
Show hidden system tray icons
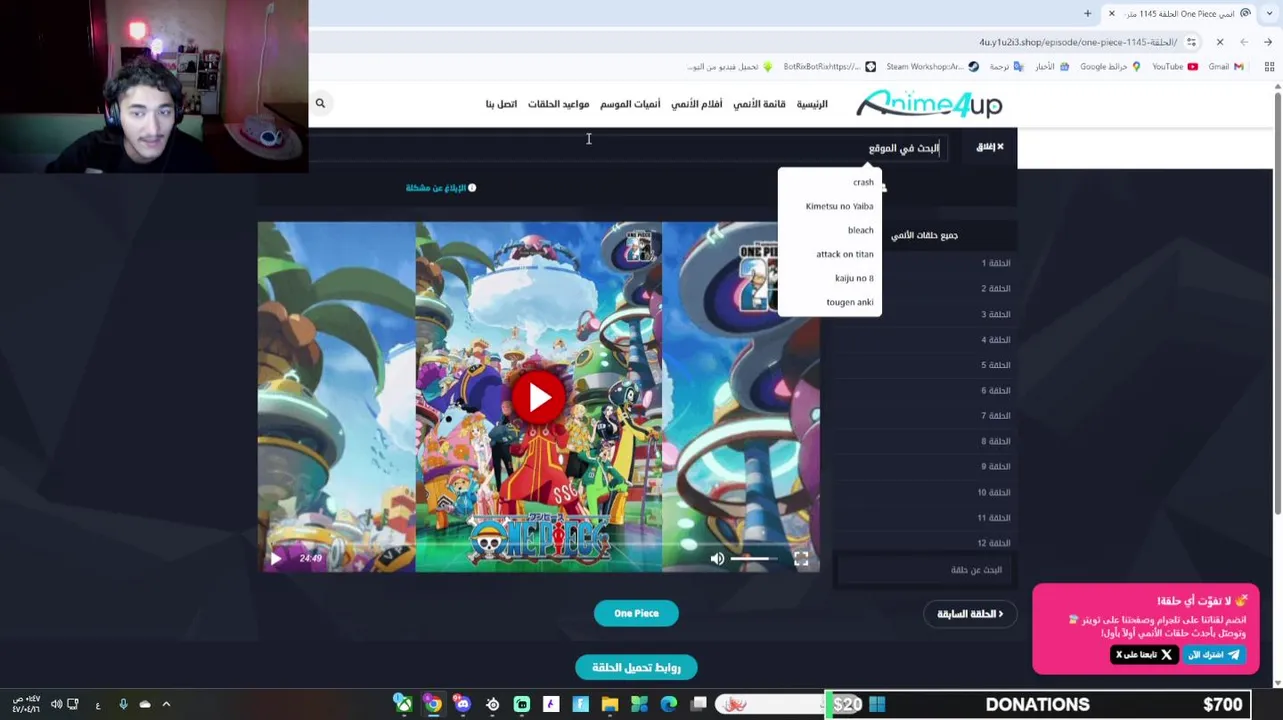tap(166, 705)
